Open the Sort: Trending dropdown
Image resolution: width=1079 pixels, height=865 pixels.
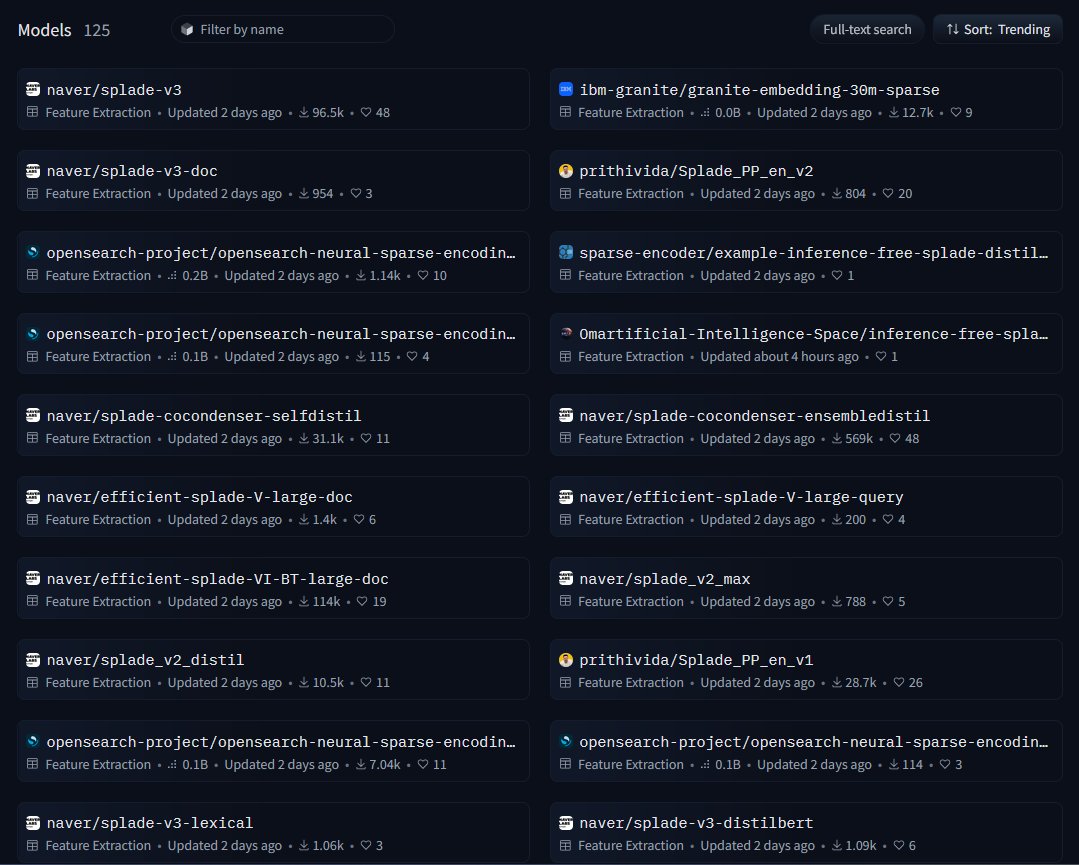[x=998, y=30]
